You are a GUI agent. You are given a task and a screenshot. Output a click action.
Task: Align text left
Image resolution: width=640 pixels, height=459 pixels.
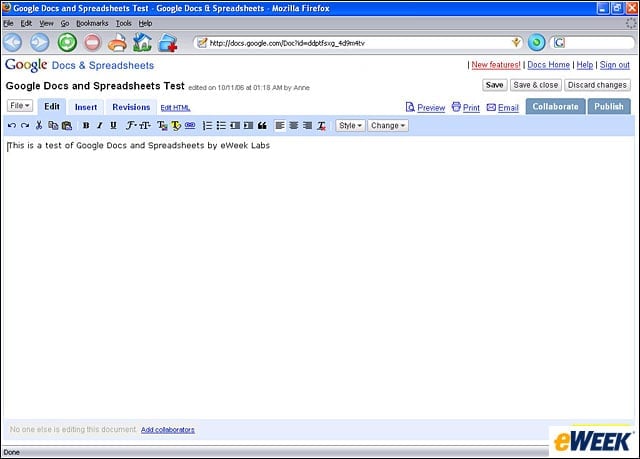pyautogui.click(x=280, y=126)
